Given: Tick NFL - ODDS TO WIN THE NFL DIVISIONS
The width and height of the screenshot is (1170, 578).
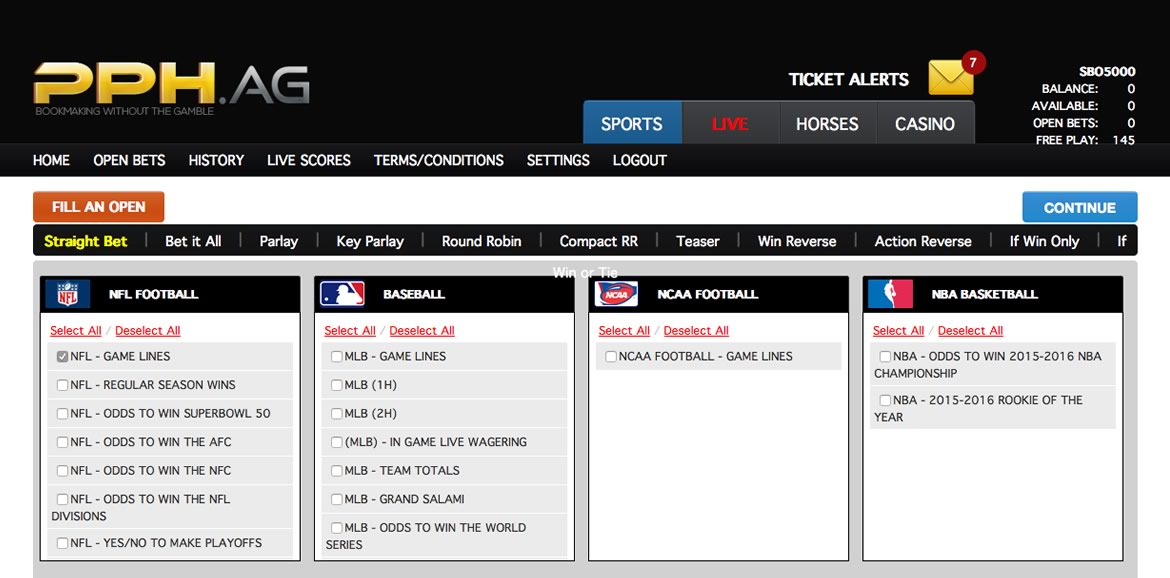Looking at the screenshot, I should coord(63,499).
